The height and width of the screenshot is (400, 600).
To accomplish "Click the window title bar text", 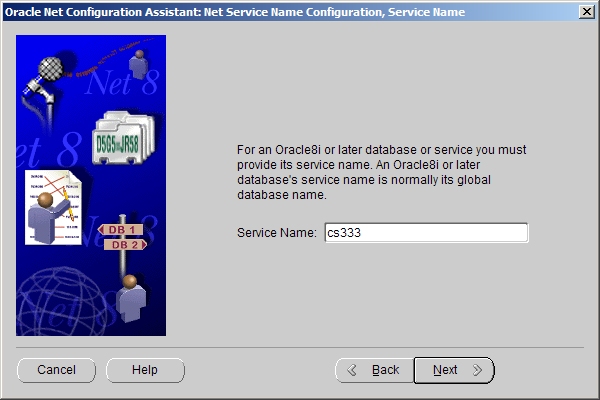I will (x=235, y=12).
